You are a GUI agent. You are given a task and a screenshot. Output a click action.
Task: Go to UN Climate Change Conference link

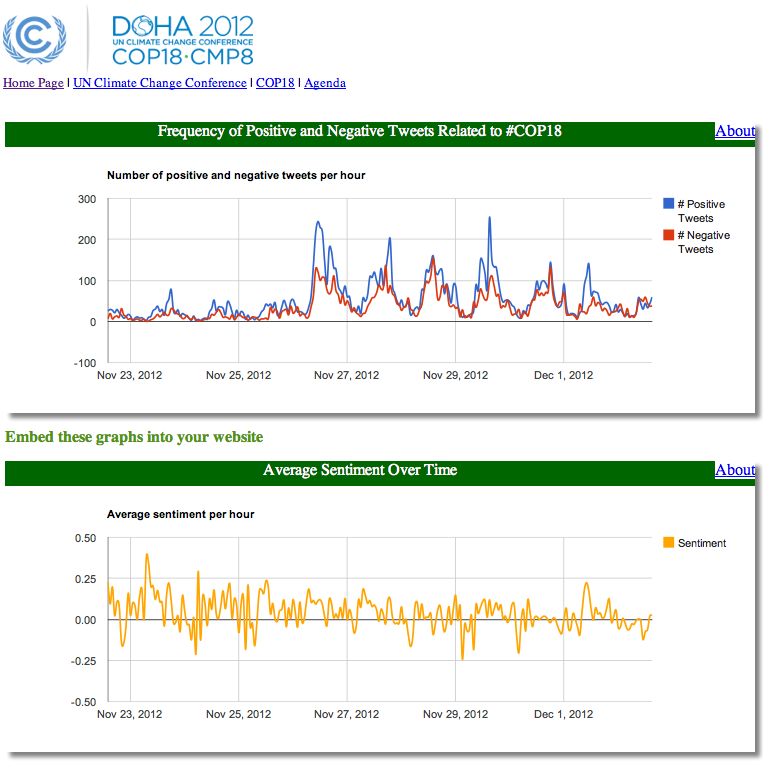[x=160, y=83]
